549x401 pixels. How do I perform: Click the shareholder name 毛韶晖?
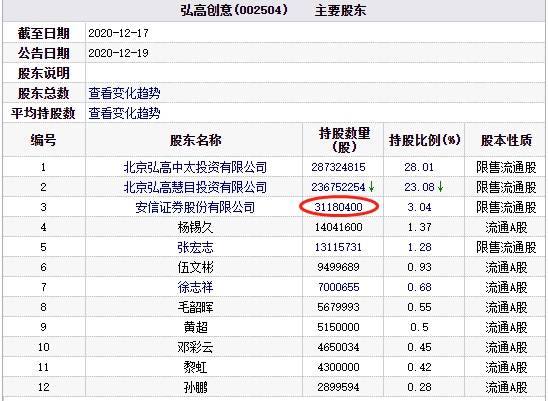coord(195,307)
